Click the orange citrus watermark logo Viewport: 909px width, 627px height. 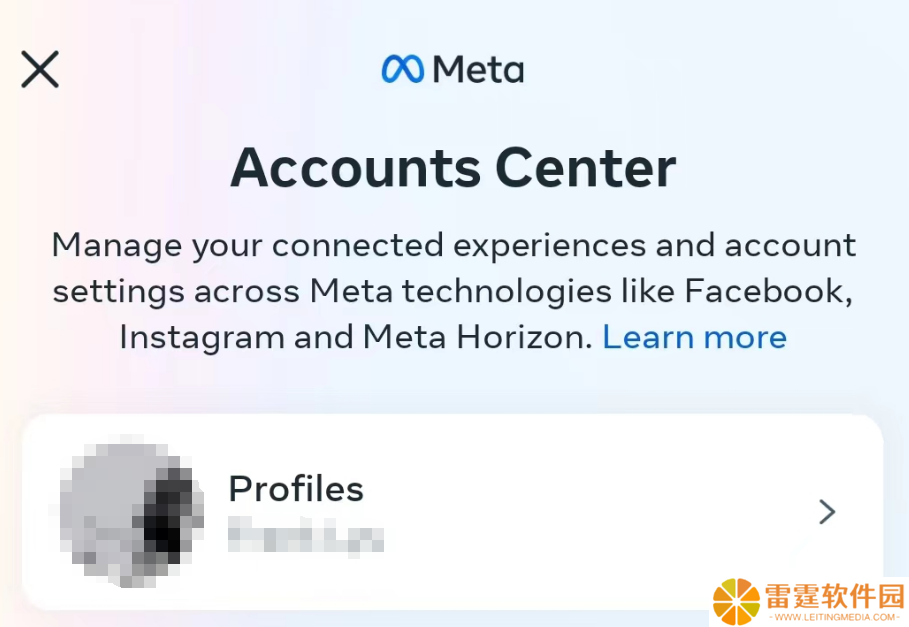tap(736, 602)
